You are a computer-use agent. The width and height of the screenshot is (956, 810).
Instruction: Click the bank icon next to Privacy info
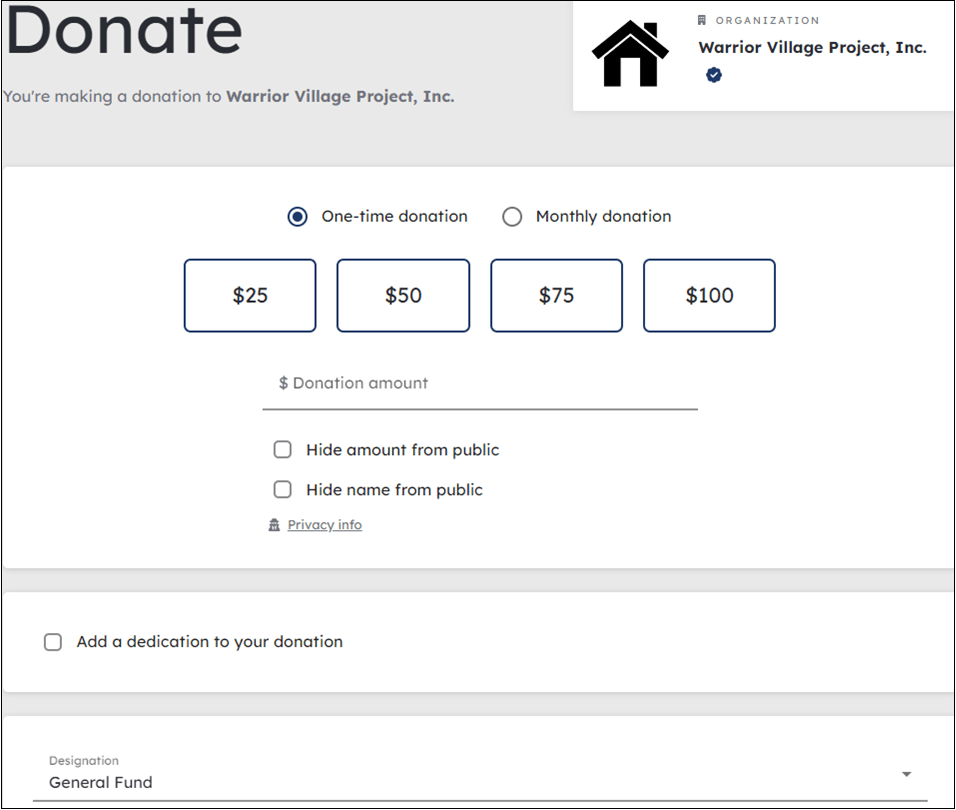pyautogui.click(x=274, y=524)
